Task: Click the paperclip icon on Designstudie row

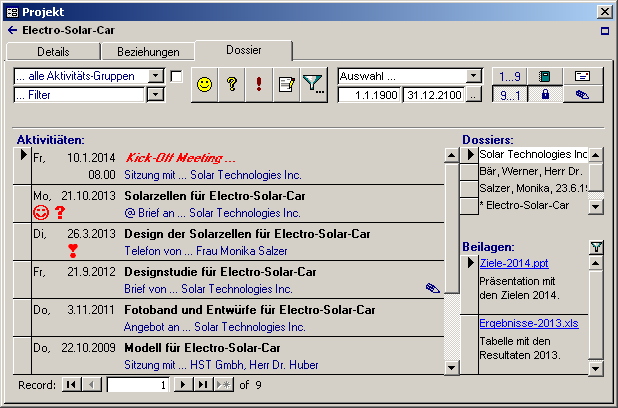Action: point(433,288)
